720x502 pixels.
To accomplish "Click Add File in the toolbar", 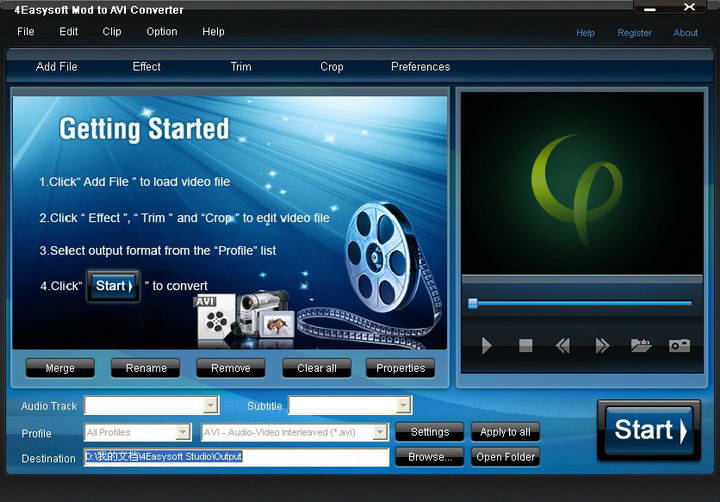I will click(56, 67).
